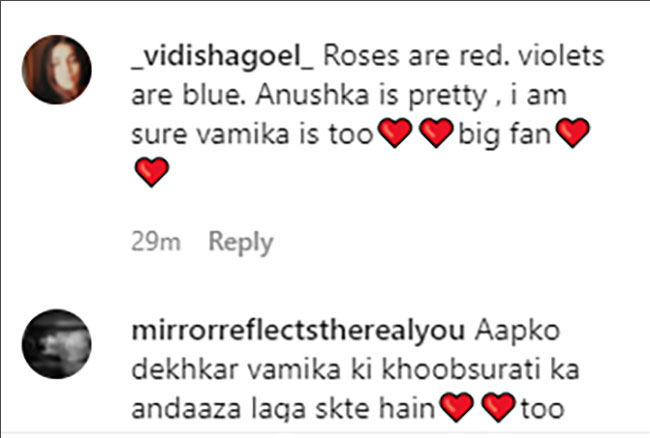650x438 pixels.
Task: Click the word "Anushka" in the comment
Action: pyautogui.click(x=312, y=95)
